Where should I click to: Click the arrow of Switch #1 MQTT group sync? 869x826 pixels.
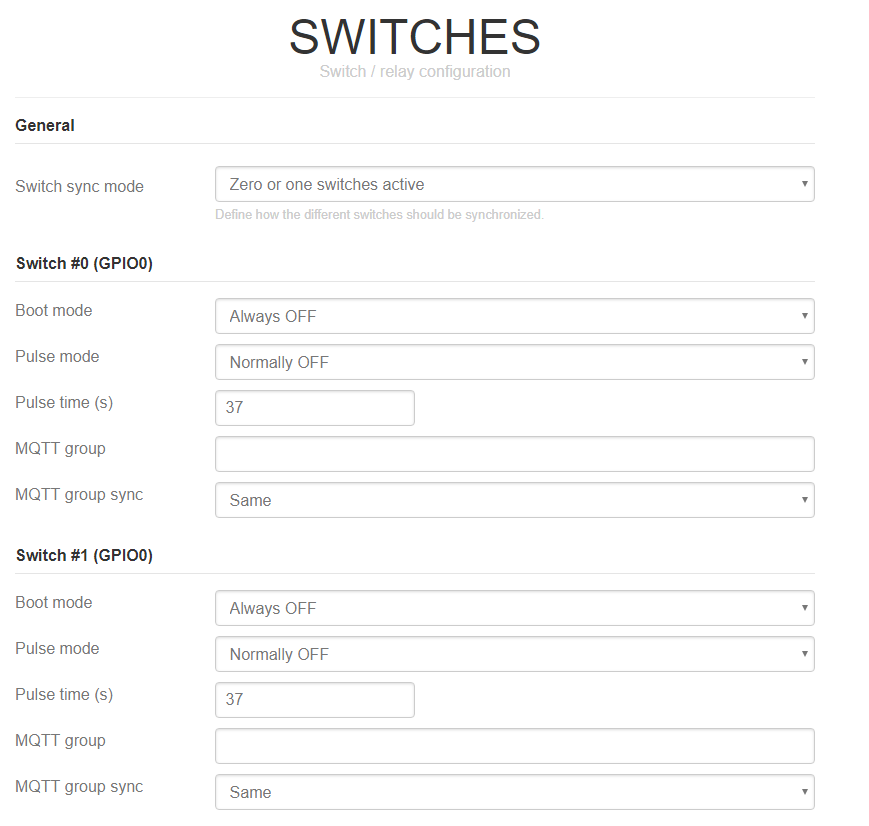(x=804, y=792)
